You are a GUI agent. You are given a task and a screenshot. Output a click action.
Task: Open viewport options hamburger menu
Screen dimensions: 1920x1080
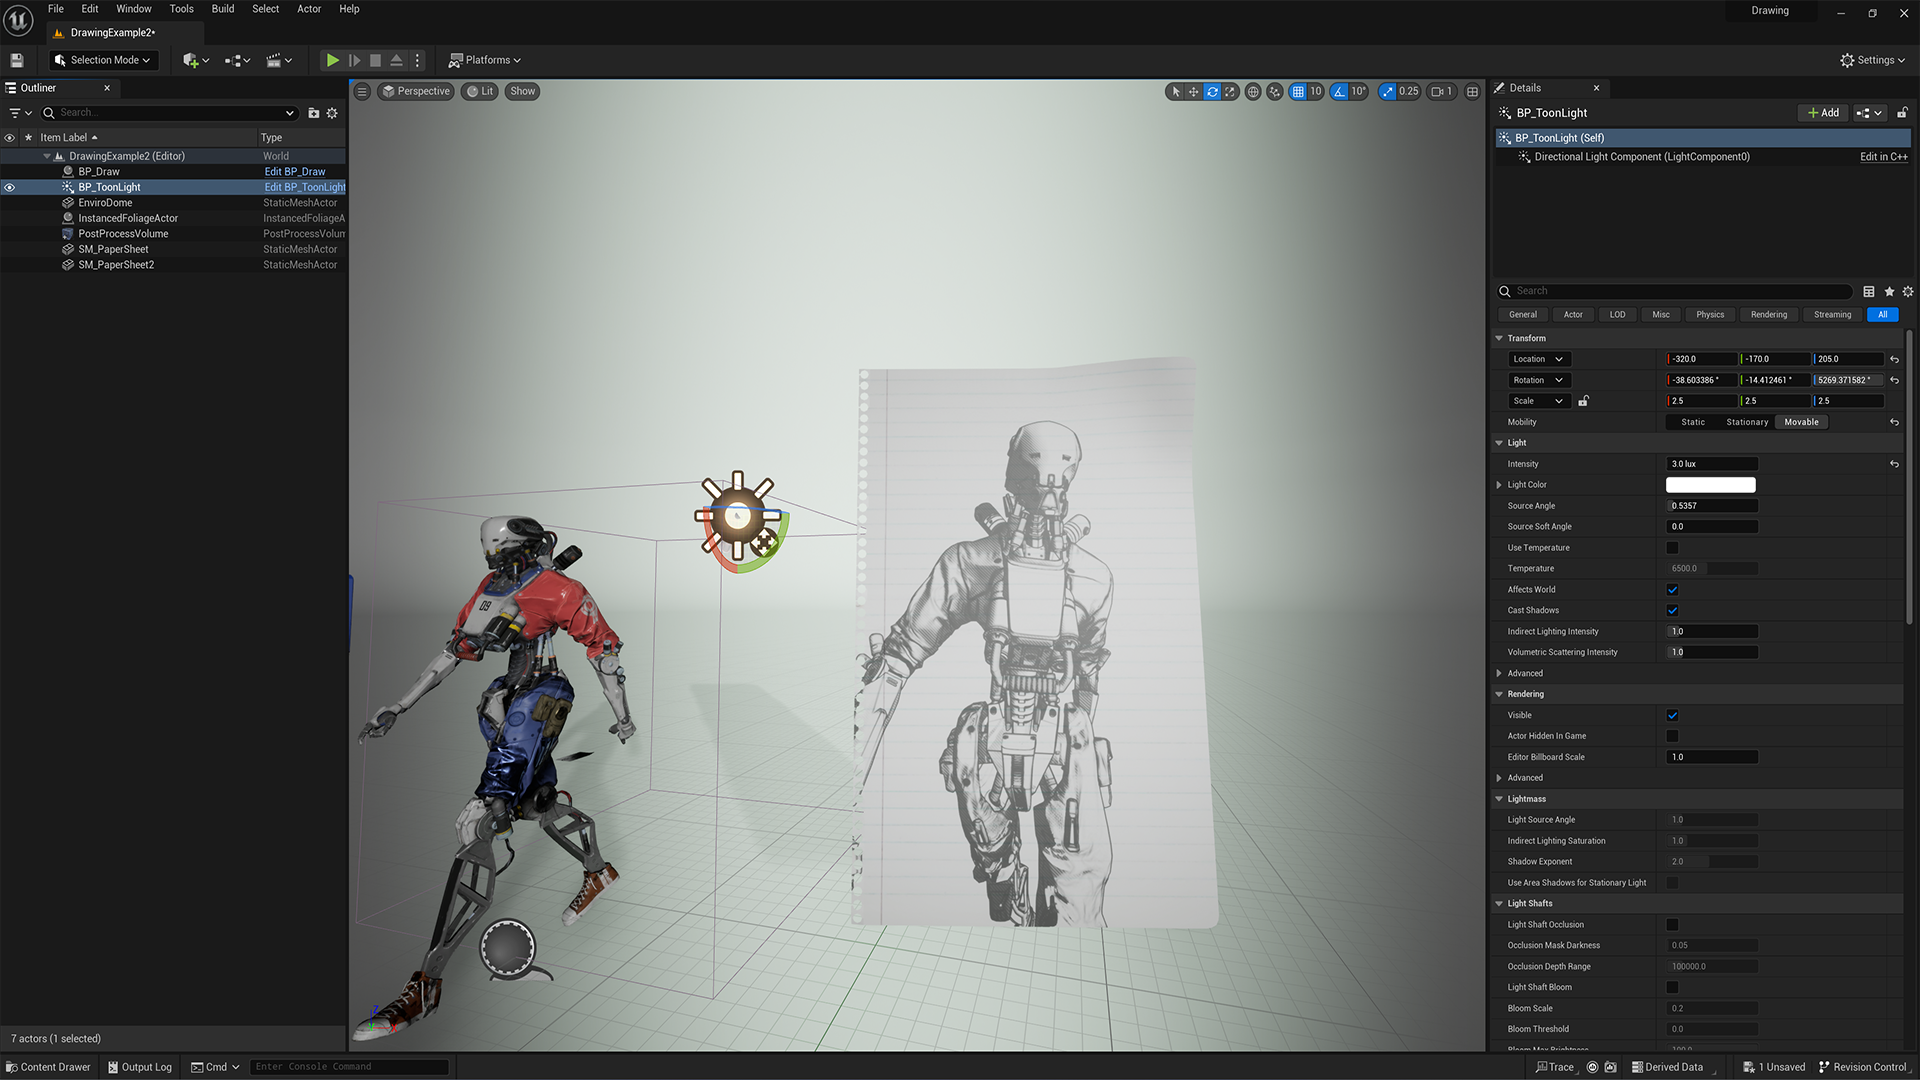click(362, 91)
